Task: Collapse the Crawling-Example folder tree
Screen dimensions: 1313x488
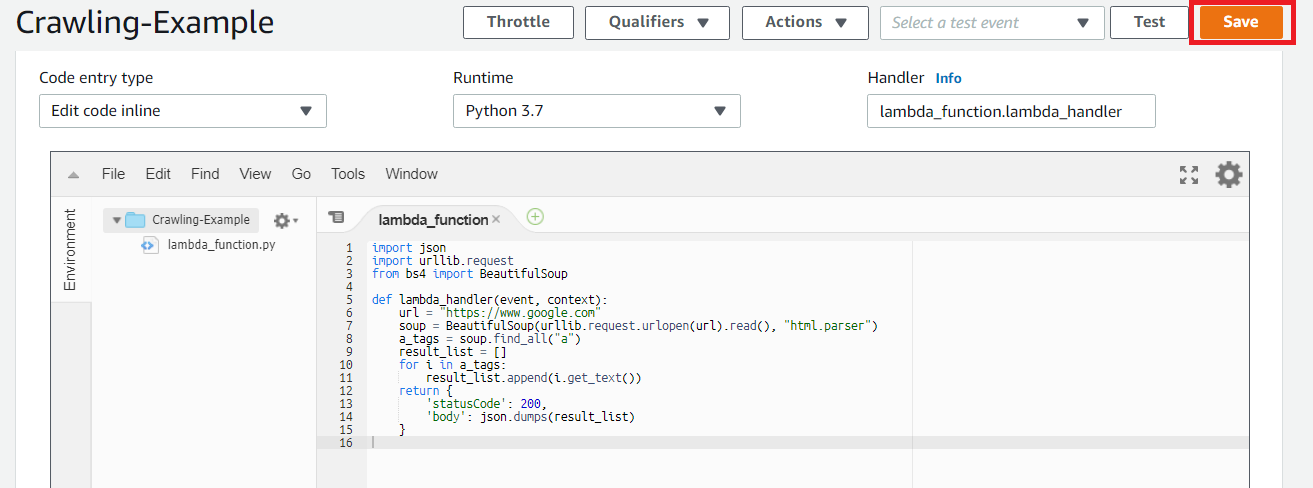Action: [117, 220]
